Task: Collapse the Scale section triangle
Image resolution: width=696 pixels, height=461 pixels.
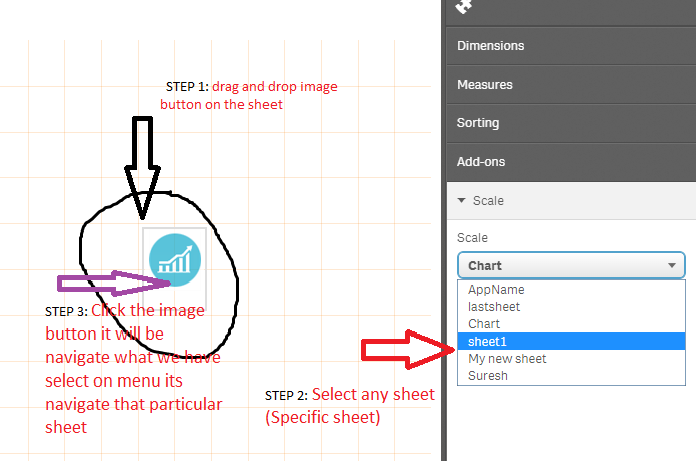Action: 462,201
